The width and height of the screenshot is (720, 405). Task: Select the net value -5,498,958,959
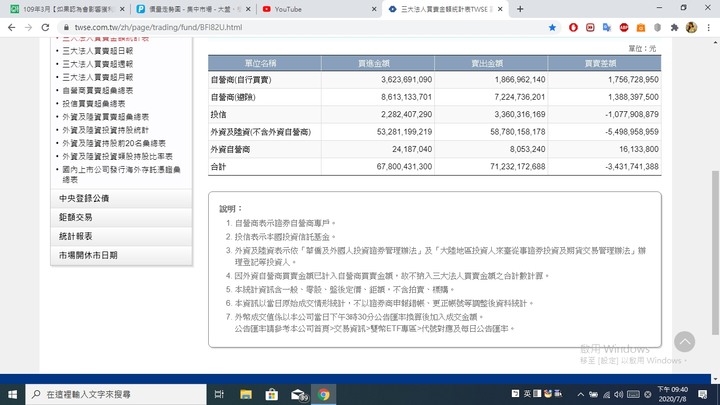pyautogui.click(x=632, y=132)
